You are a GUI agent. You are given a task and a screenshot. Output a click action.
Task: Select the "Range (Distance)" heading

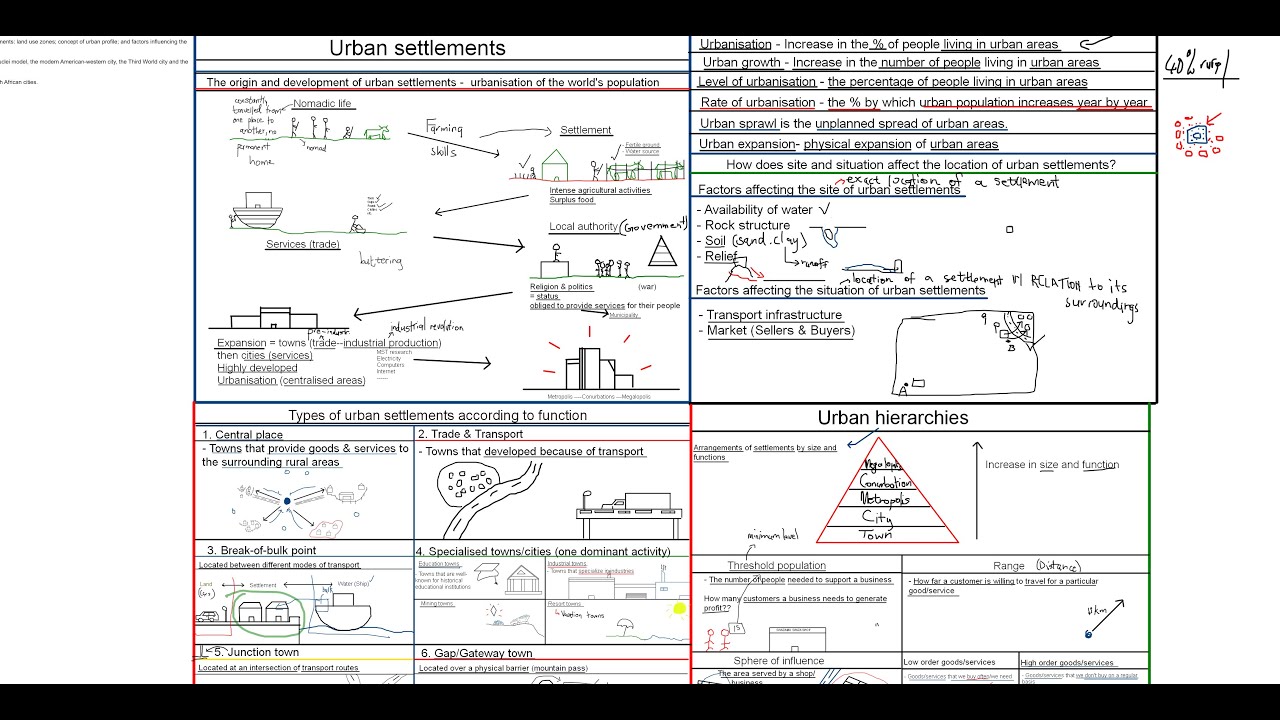[1037, 566]
